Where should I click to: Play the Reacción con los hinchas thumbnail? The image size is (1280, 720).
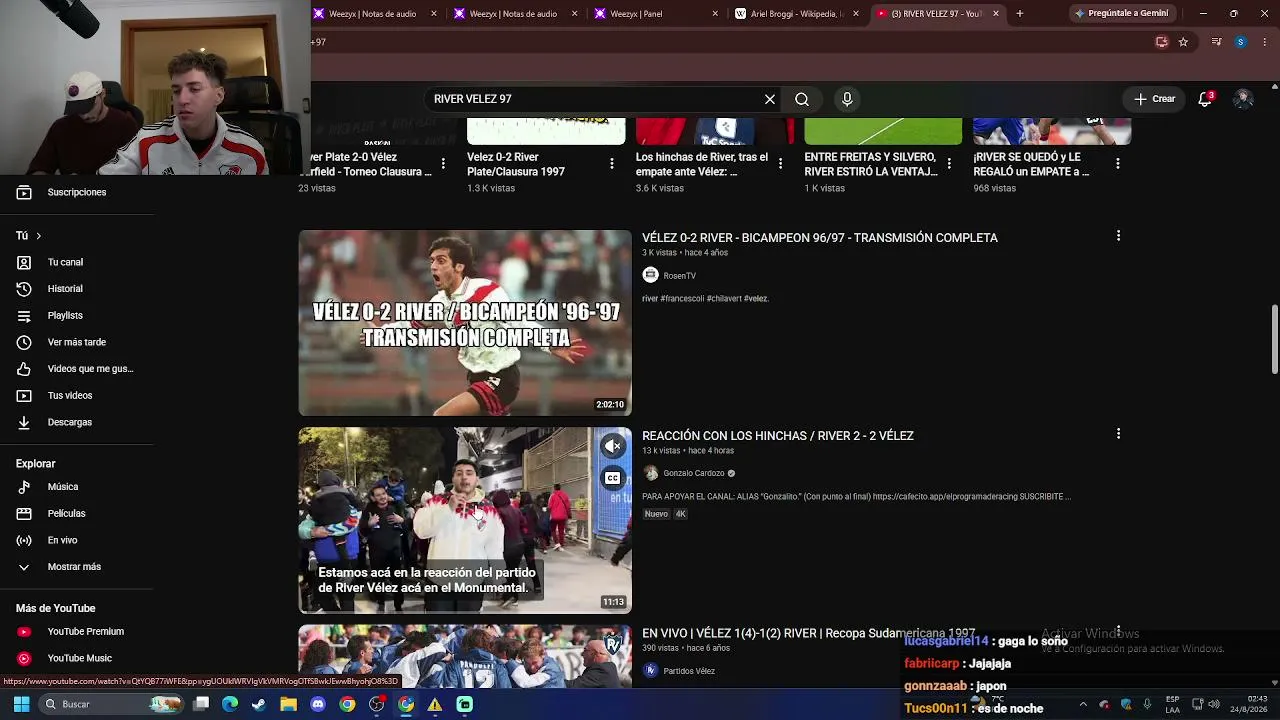coord(465,520)
